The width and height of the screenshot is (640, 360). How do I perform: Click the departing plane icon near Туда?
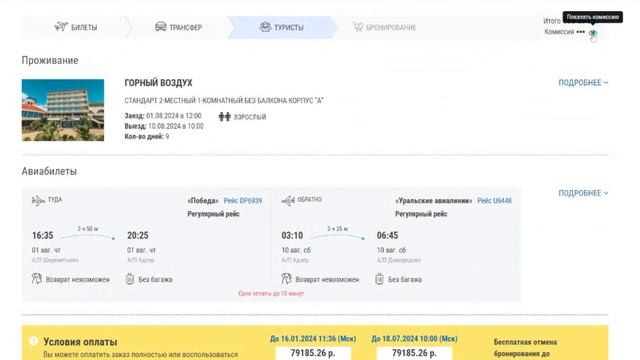pos(38,200)
